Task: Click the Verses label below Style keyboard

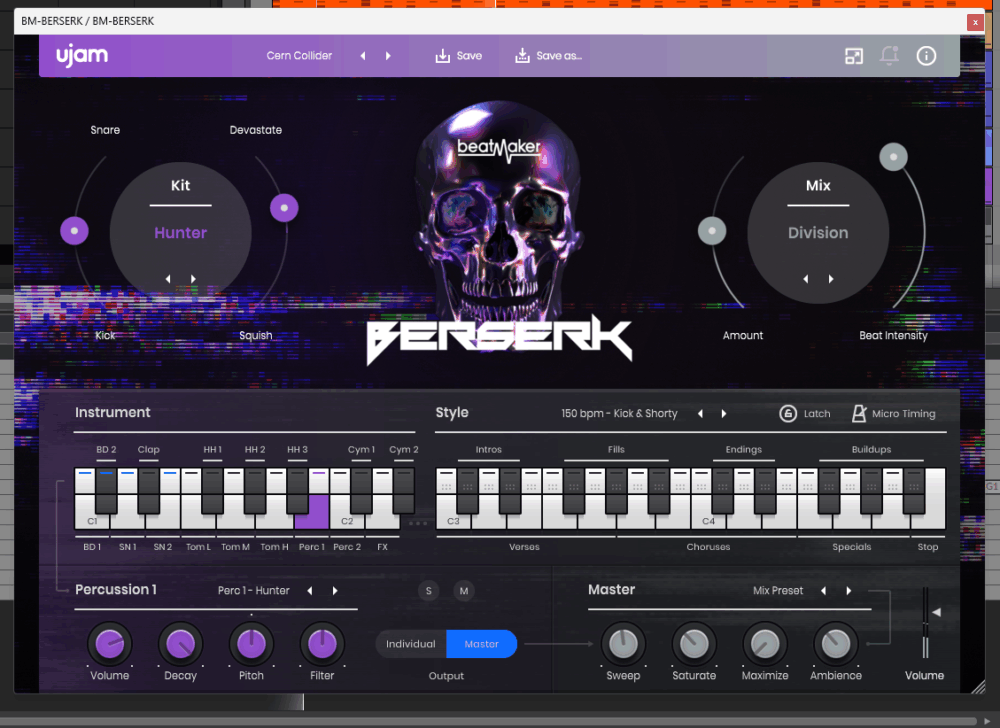Action: 524,547
